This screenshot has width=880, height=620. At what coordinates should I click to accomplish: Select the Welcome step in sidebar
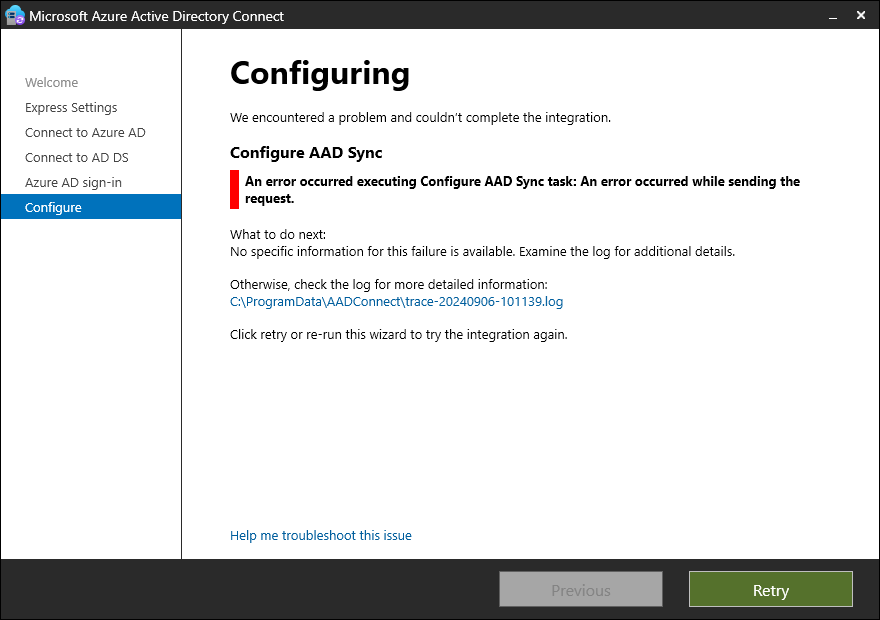(51, 83)
